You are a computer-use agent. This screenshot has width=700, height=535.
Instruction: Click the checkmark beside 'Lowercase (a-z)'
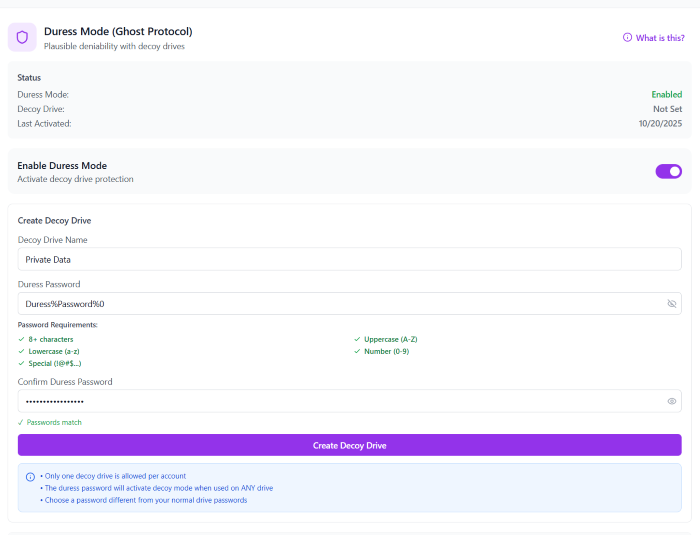click(22, 351)
